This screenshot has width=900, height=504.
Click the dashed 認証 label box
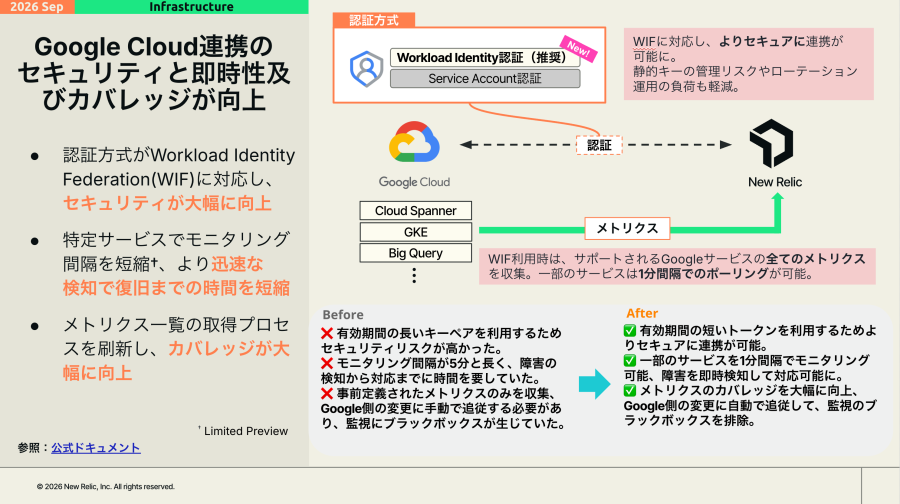pyautogui.click(x=599, y=145)
